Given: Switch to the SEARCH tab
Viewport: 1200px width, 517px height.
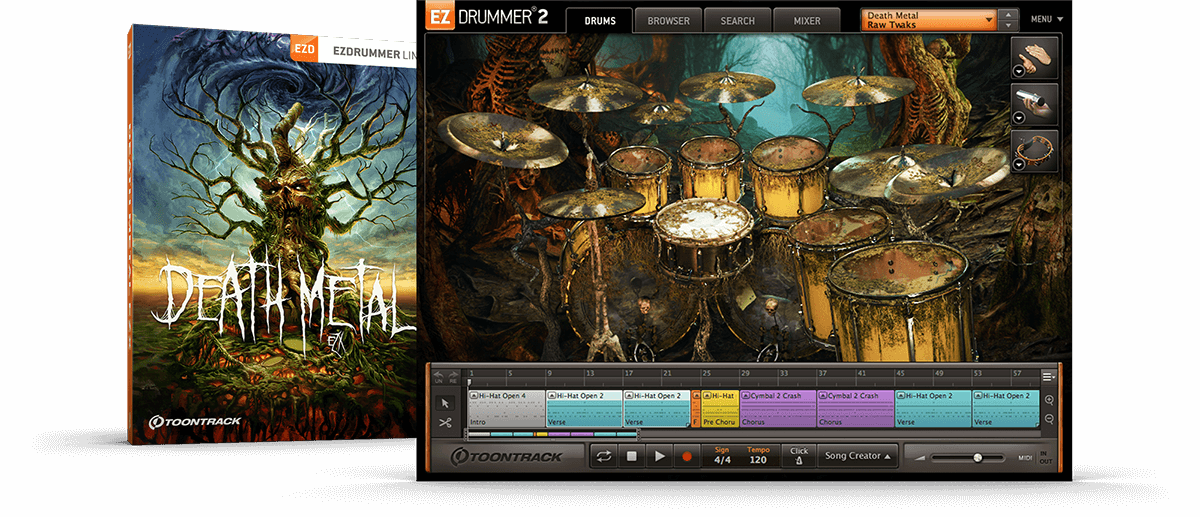Looking at the screenshot, I should point(737,20).
